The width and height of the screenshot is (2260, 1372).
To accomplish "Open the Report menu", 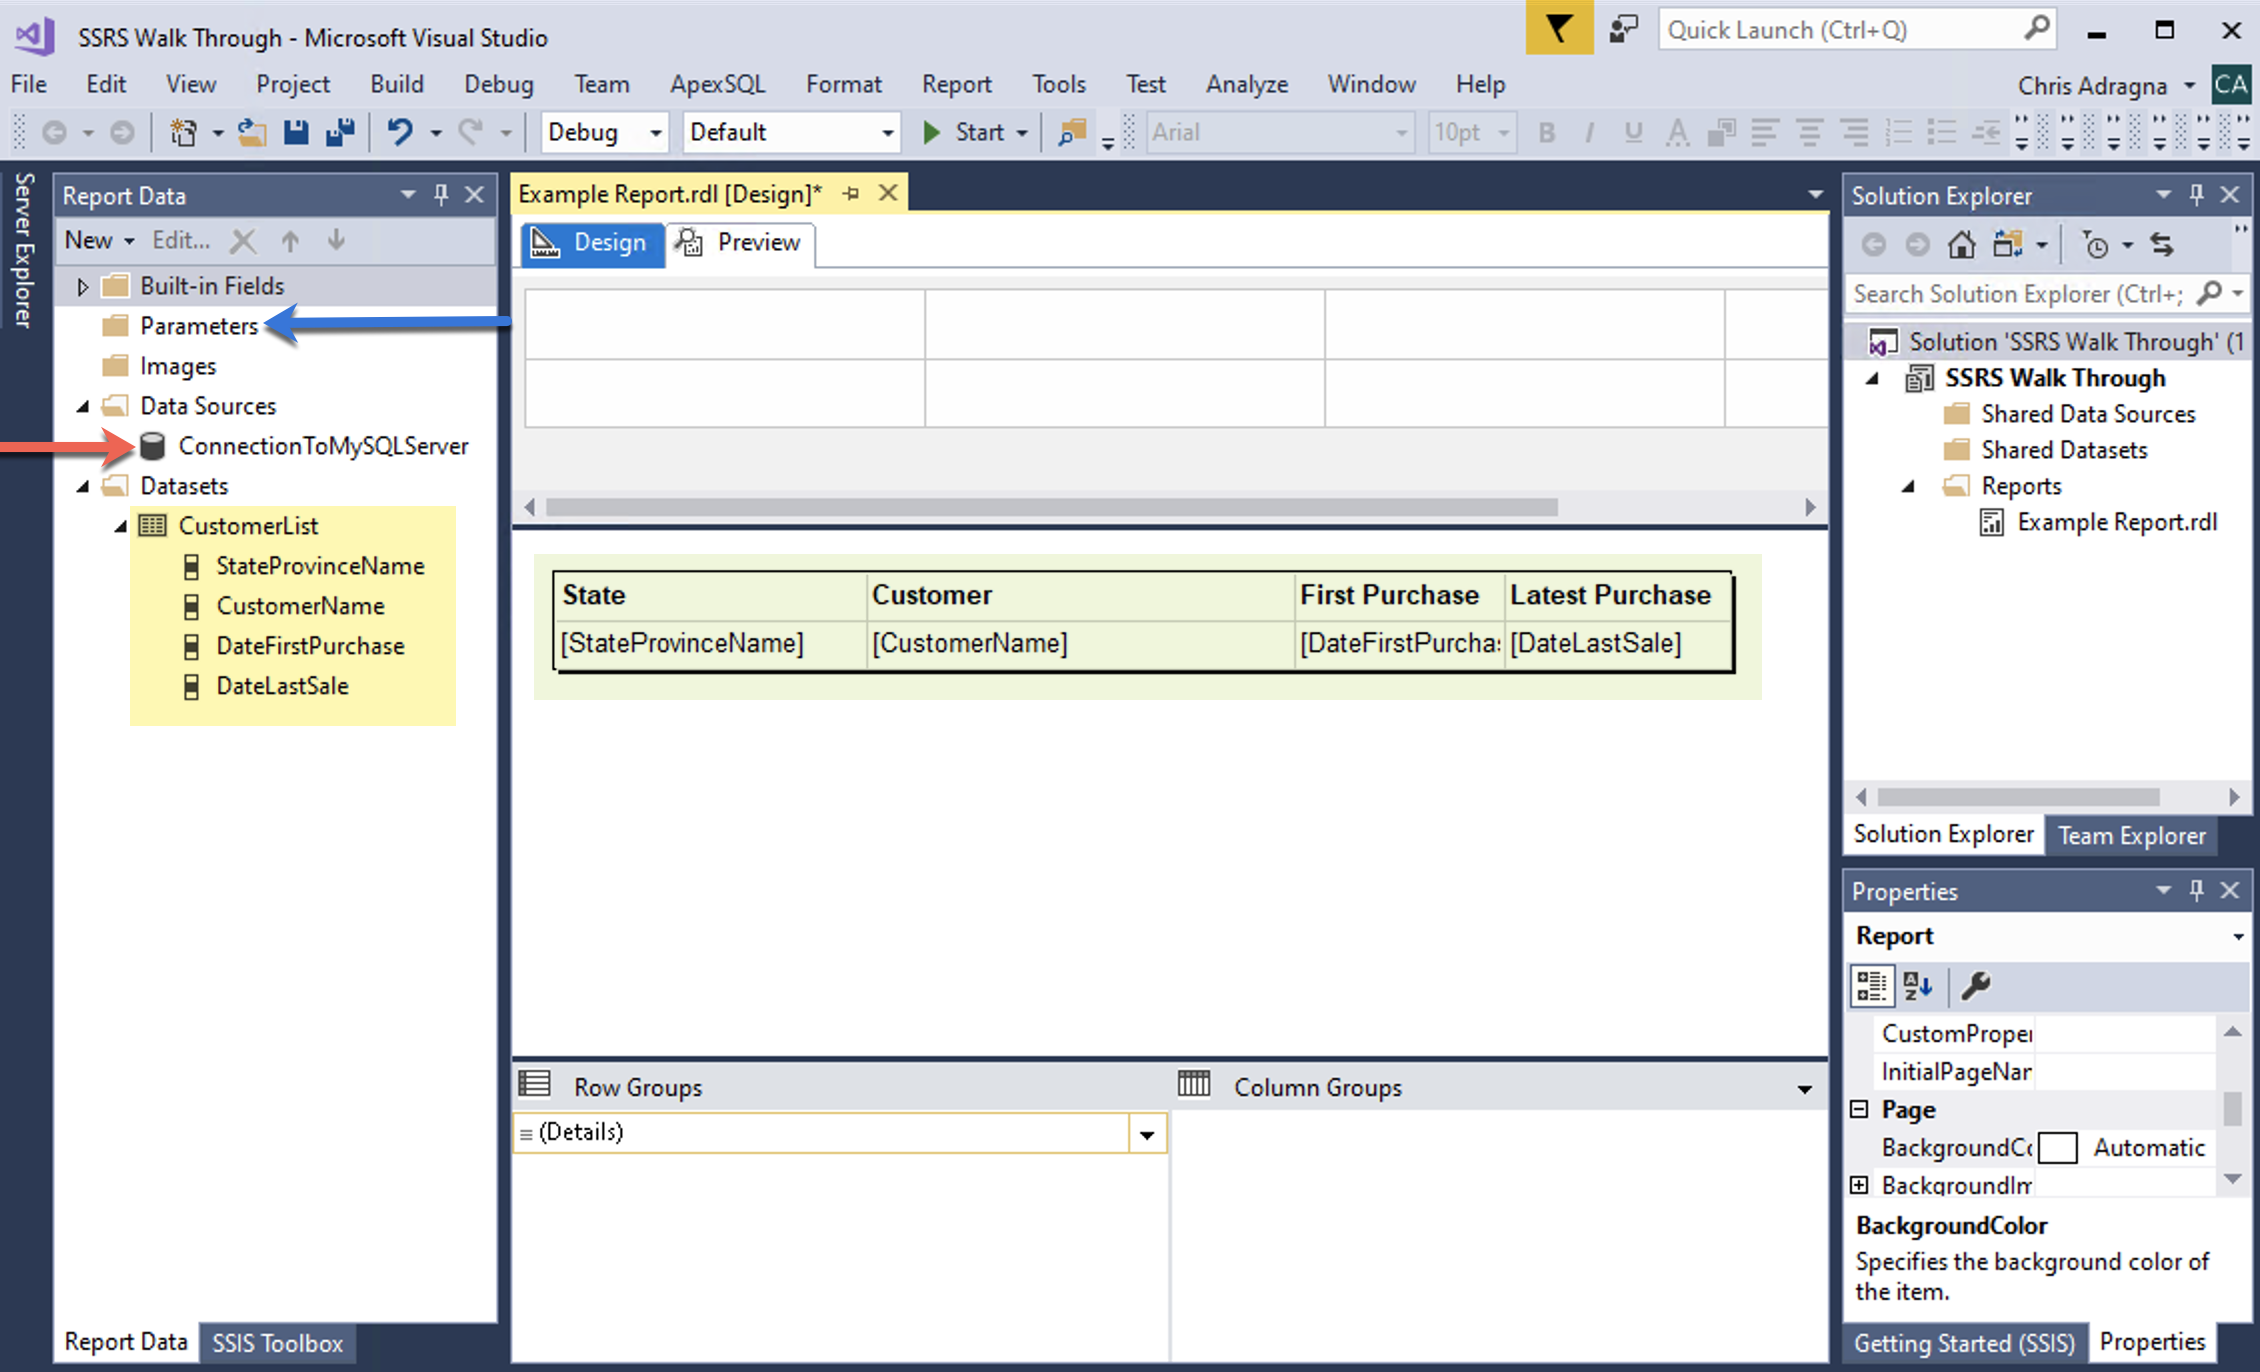I will click(955, 84).
